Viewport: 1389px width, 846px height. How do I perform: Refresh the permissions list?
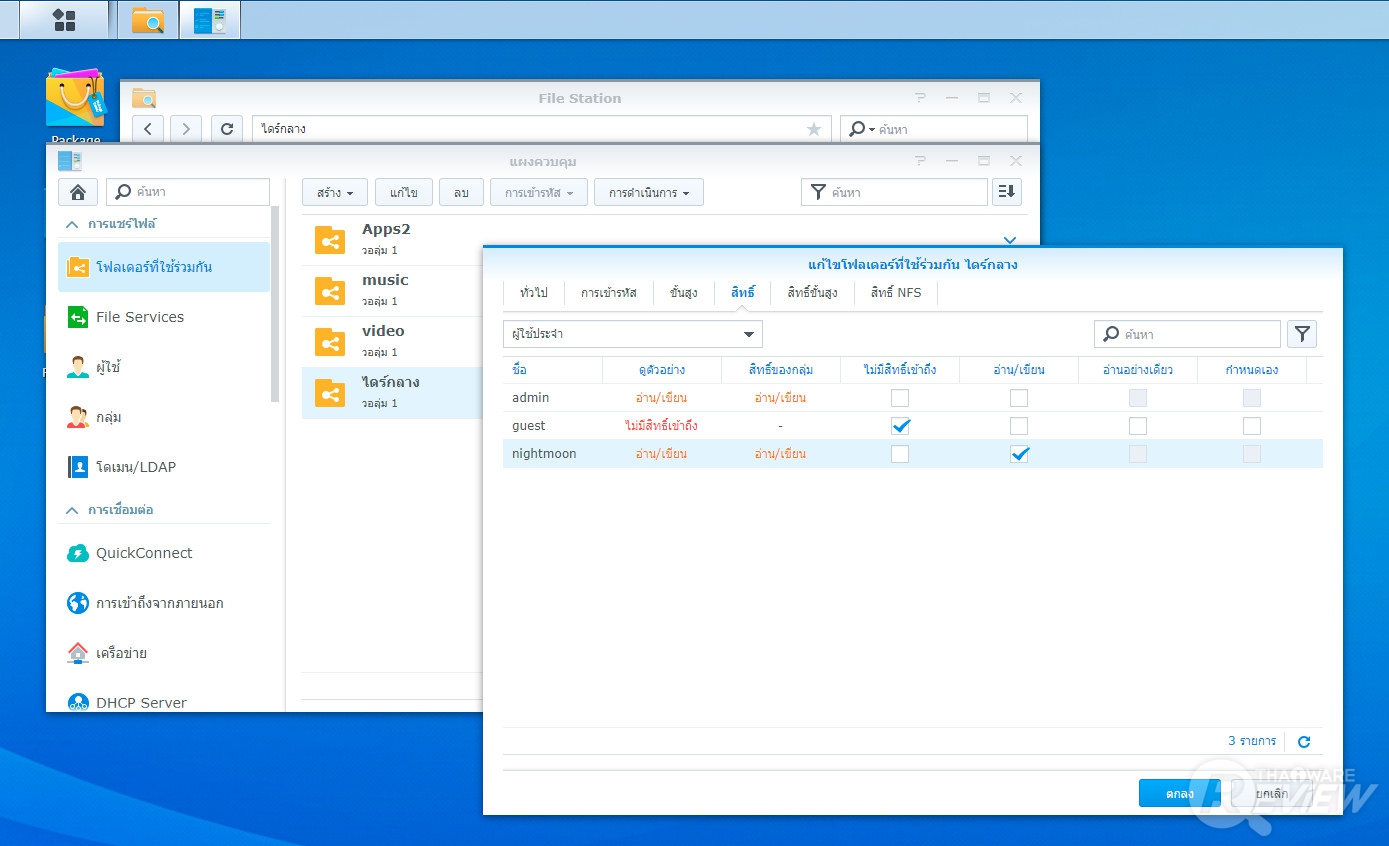coord(1303,742)
